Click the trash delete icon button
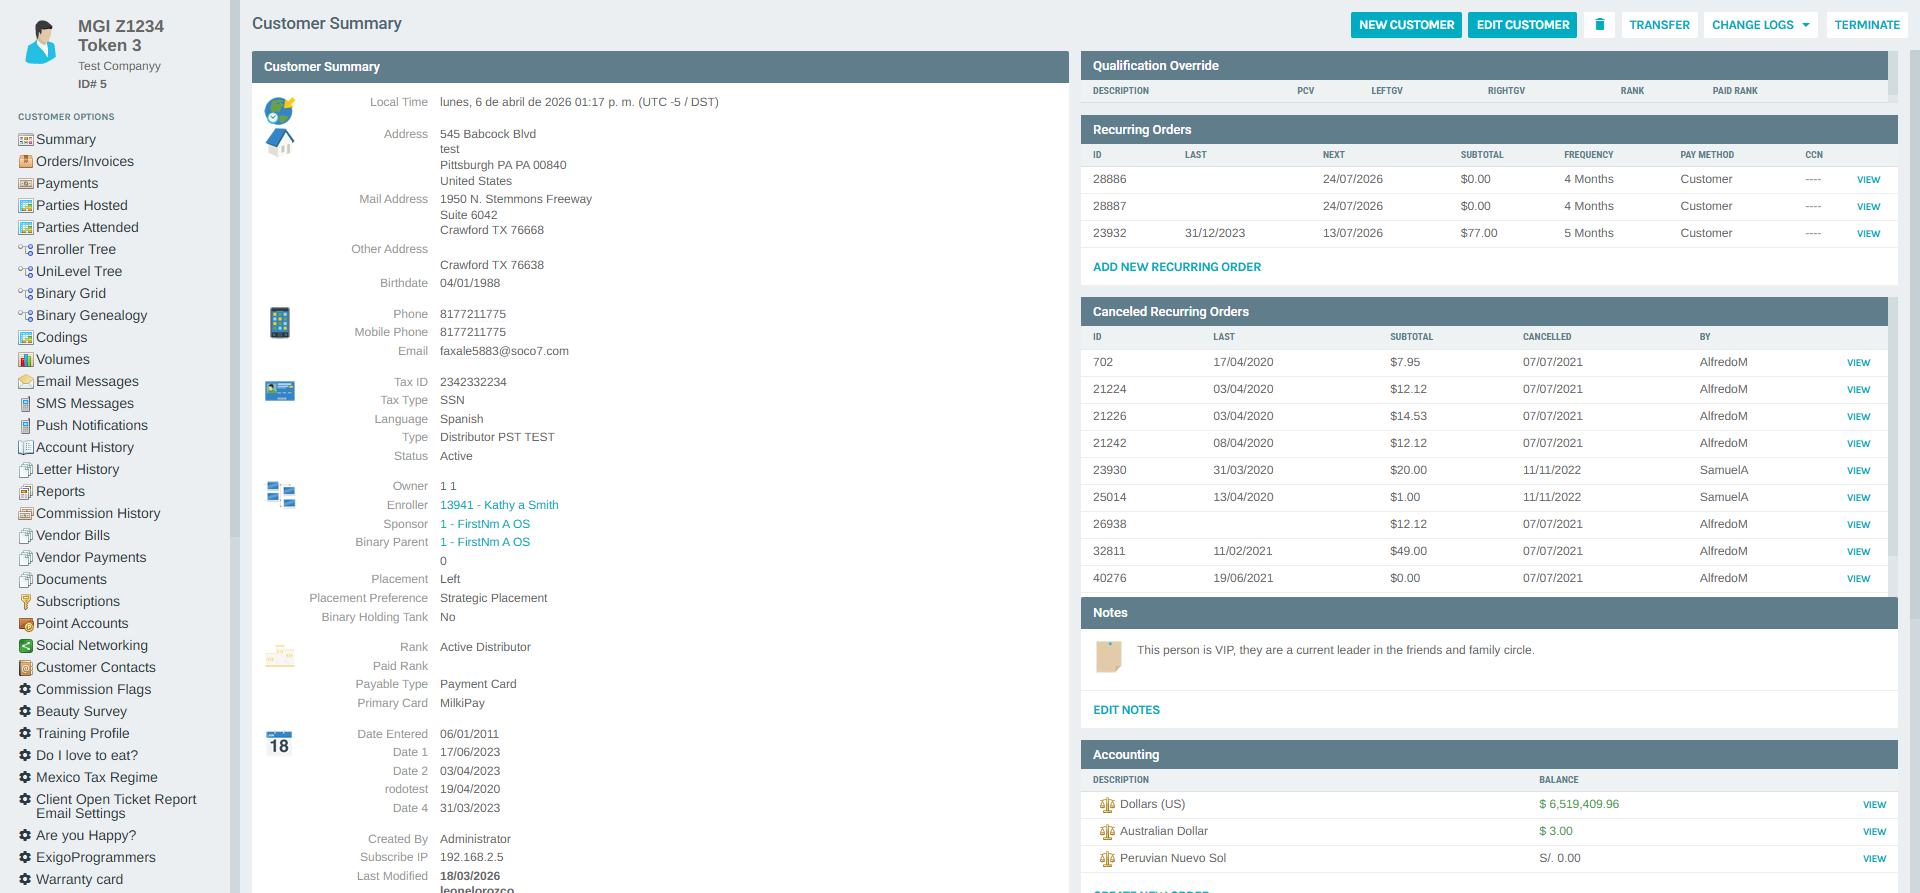 coord(1599,25)
